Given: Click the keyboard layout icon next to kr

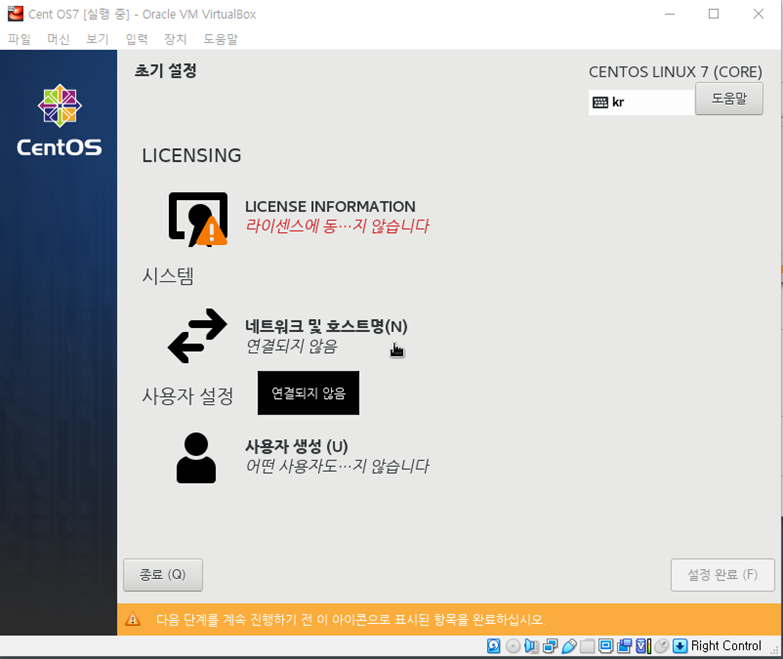Looking at the screenshot, I should 600,102.
